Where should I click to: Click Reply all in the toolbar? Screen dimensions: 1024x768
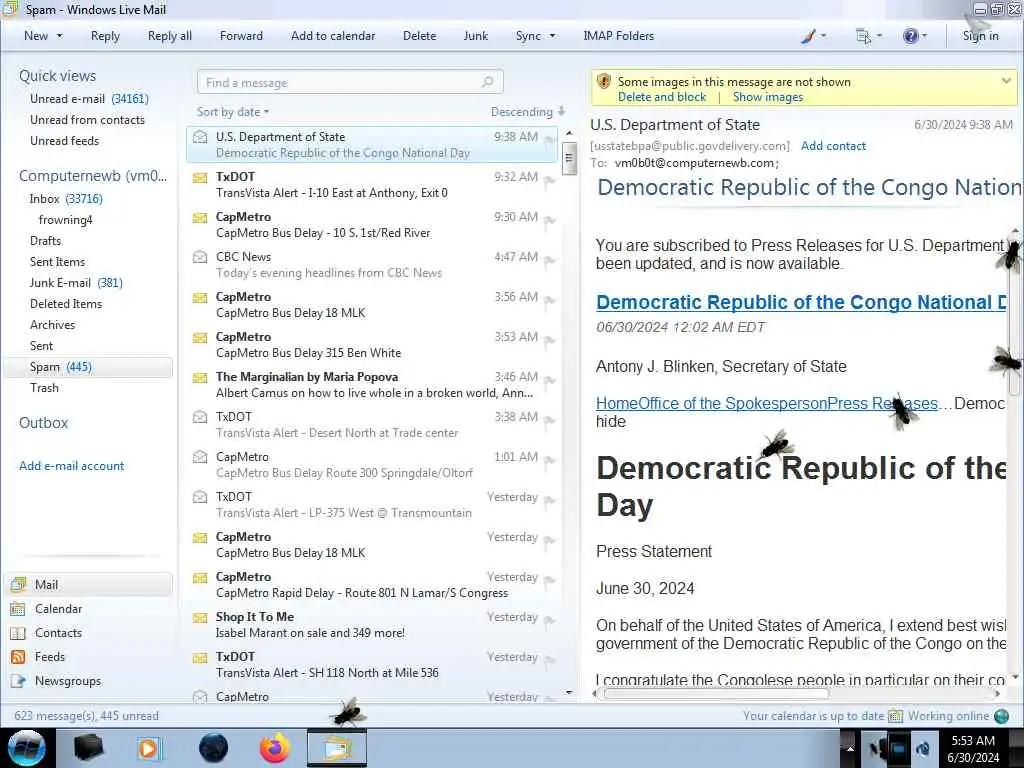(x=170, y=36)
